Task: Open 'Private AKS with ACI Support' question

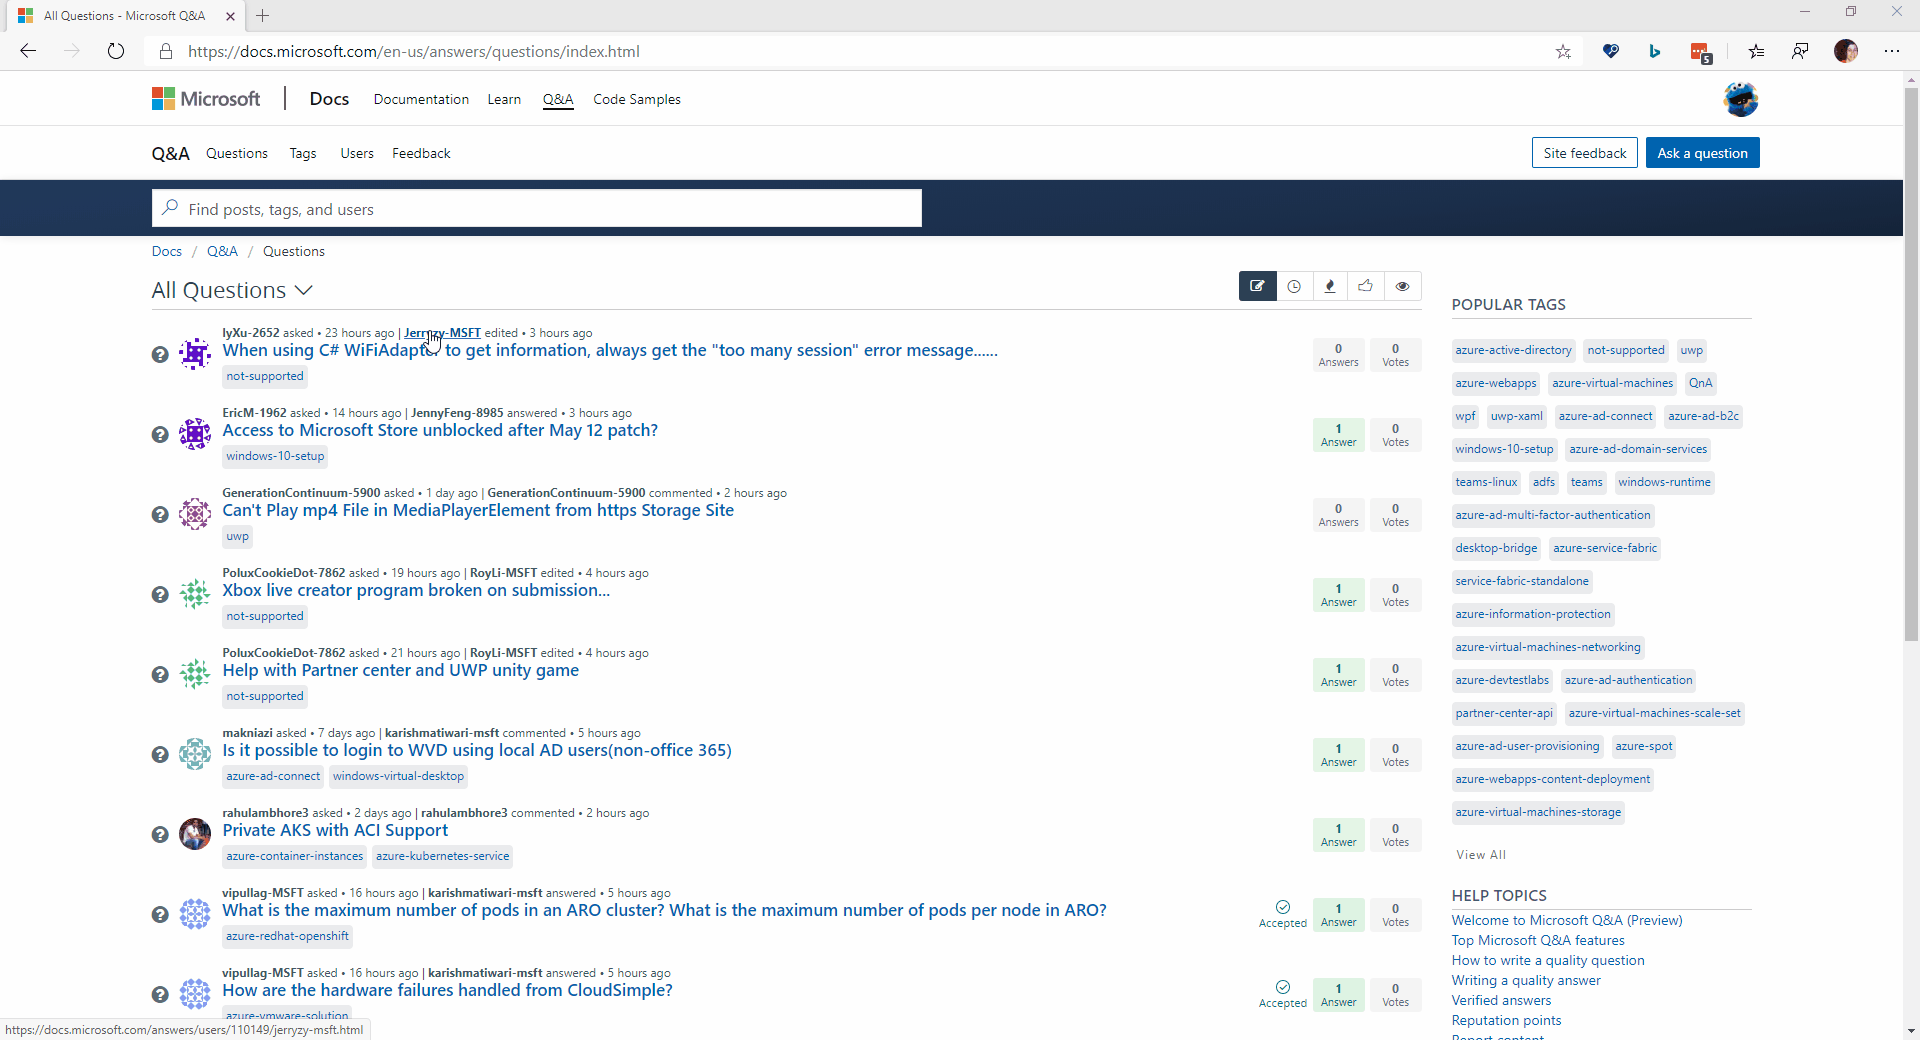Action: [x=335, y=830]
